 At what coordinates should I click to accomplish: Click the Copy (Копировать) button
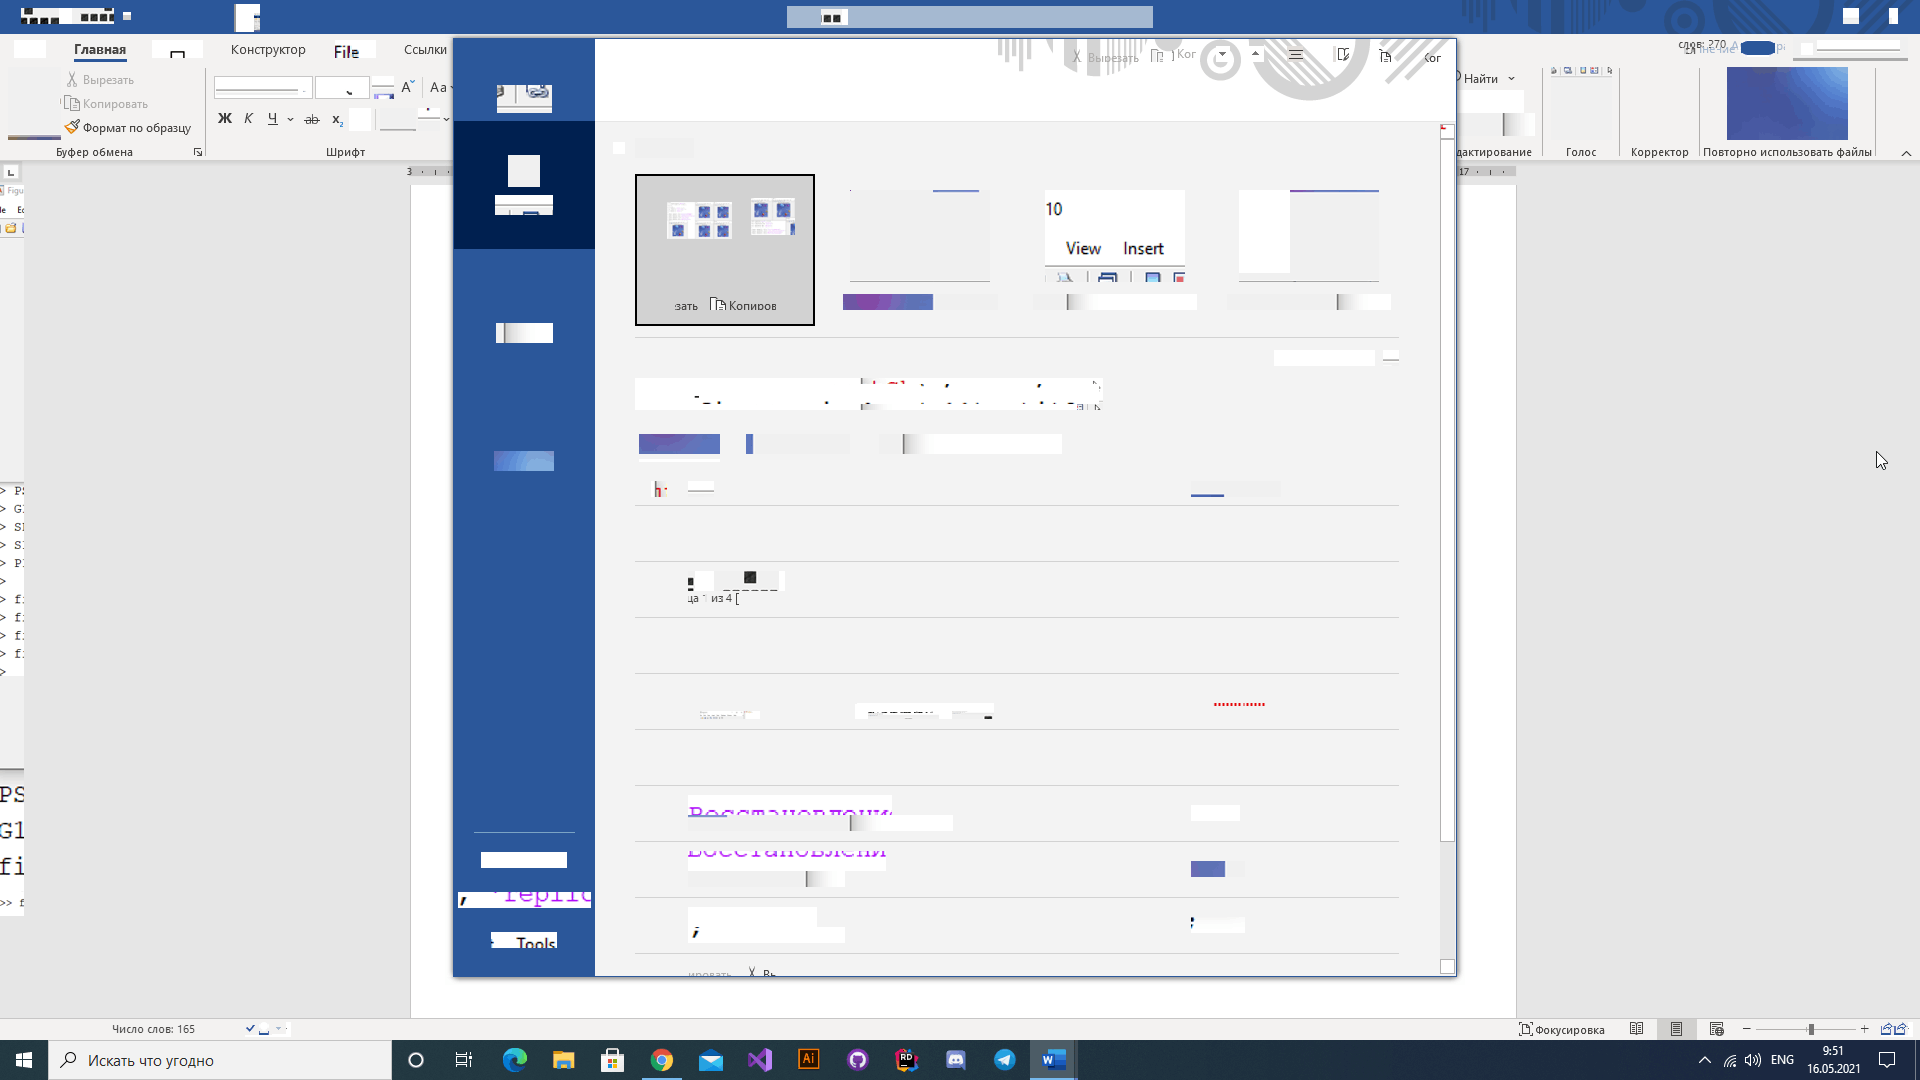(106, 103)
